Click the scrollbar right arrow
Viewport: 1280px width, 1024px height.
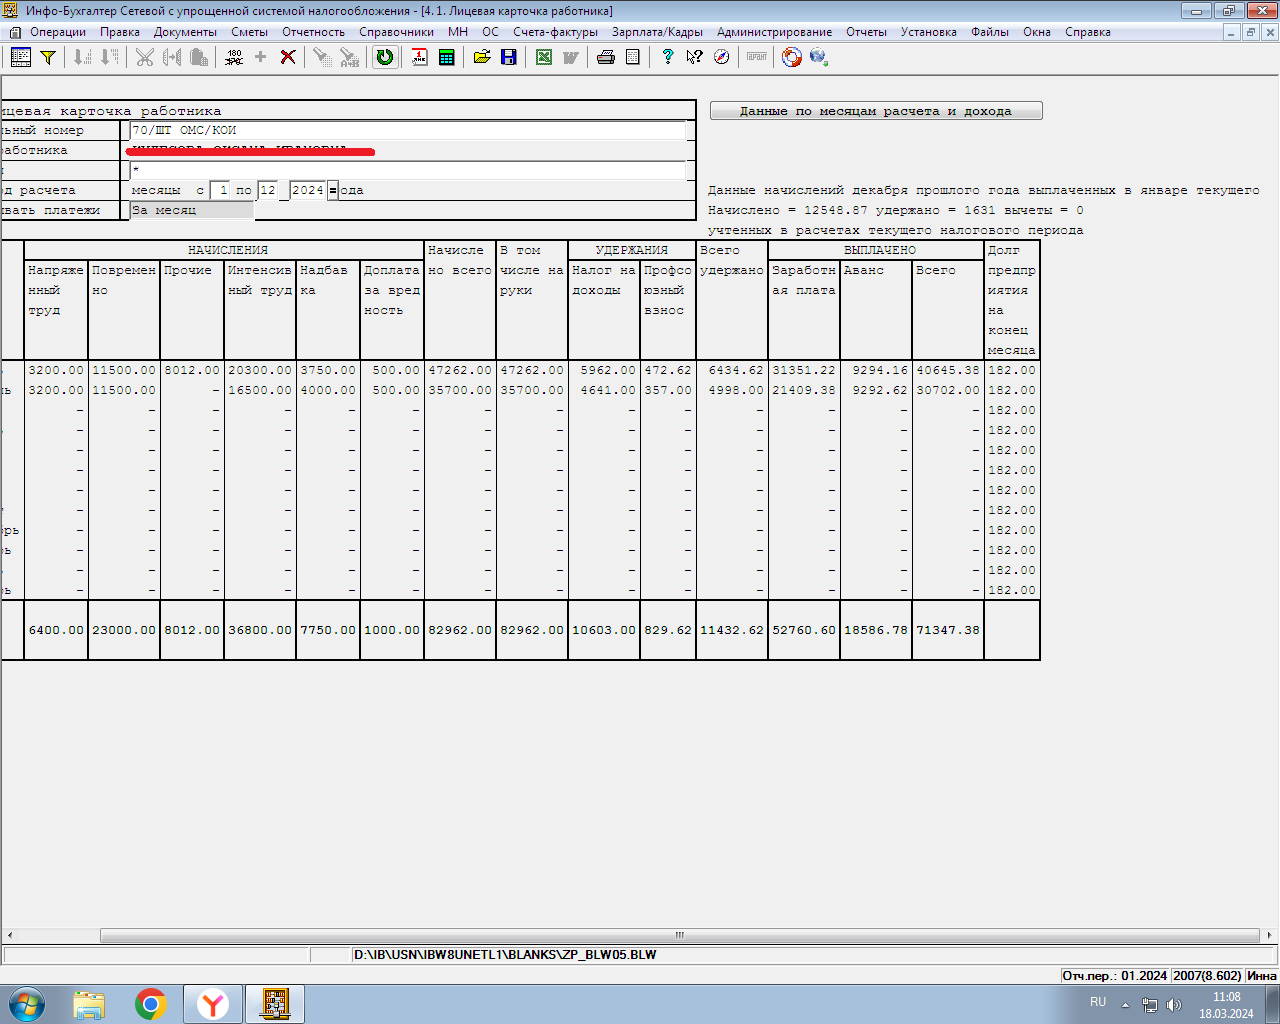(x=1271, y=936)
